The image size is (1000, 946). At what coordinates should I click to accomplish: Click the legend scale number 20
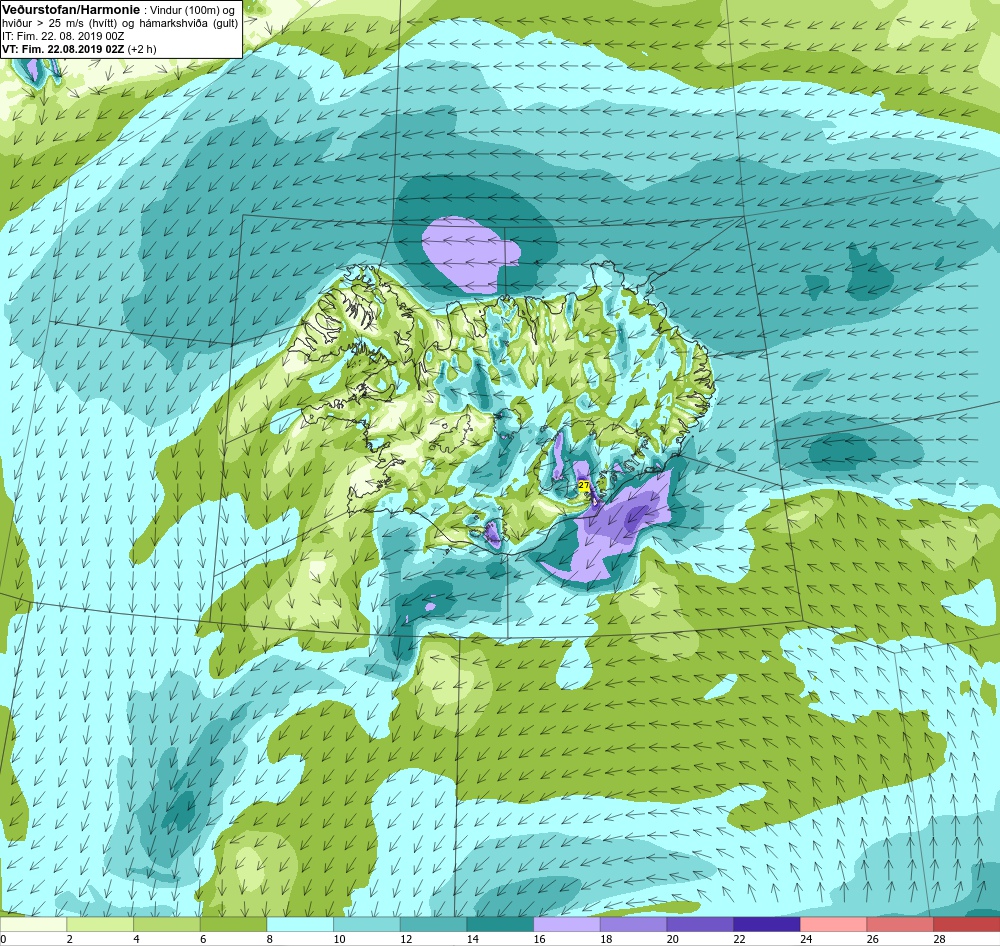point(673,939)
